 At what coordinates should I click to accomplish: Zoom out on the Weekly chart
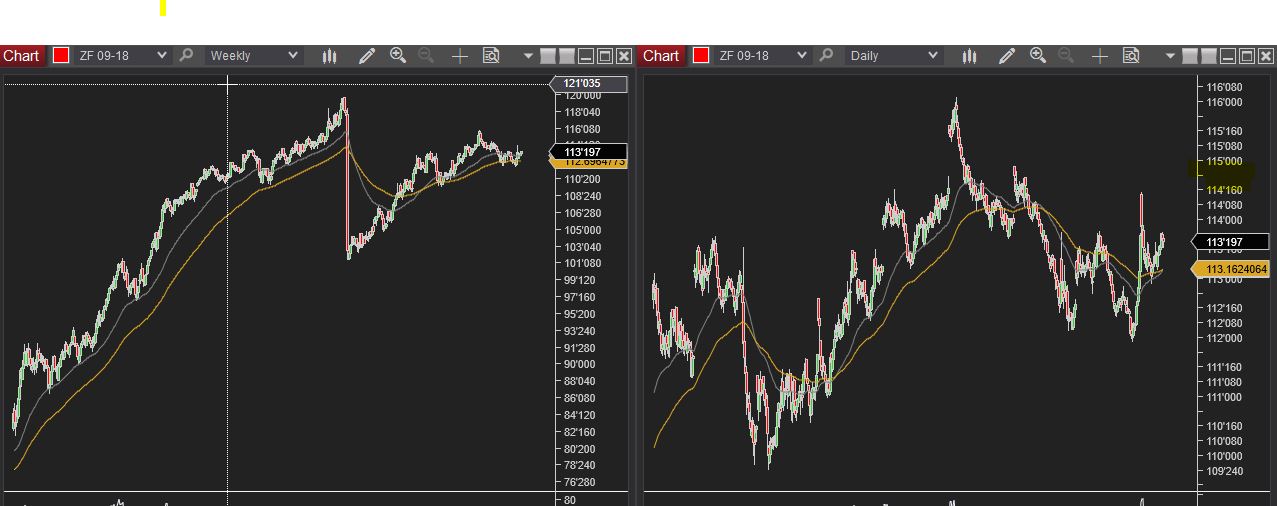coord(426,56)
